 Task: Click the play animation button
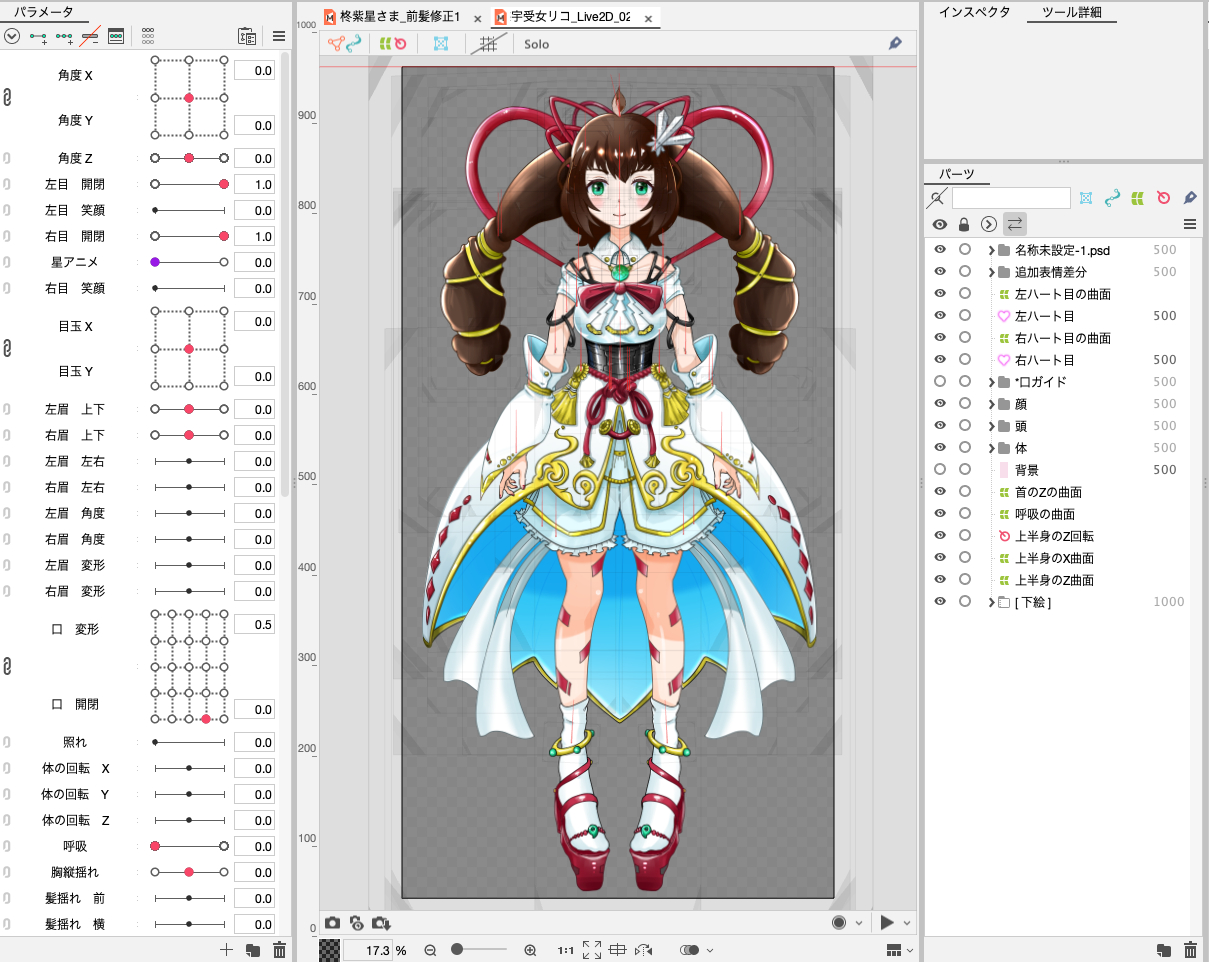(886, 923)
